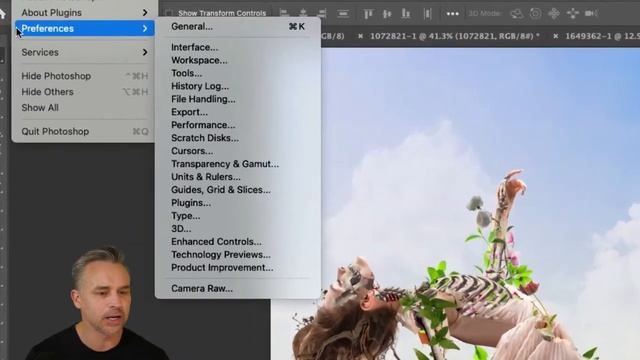The width and height of the screenshot is (640, 360).
Task: Open Transparency & Gamut preferences
Action: coord(238,164)
